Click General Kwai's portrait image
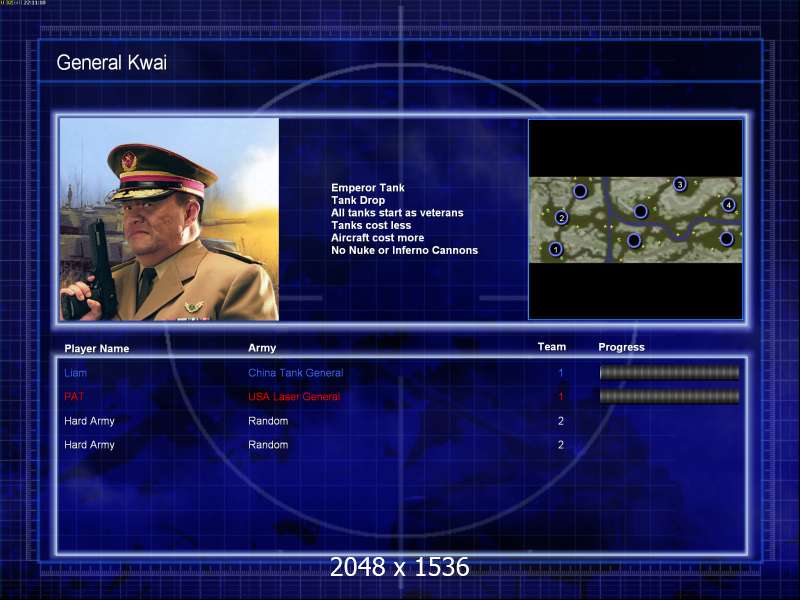The width and height of the screenshot is (800, 600). (x=169, y=219)
